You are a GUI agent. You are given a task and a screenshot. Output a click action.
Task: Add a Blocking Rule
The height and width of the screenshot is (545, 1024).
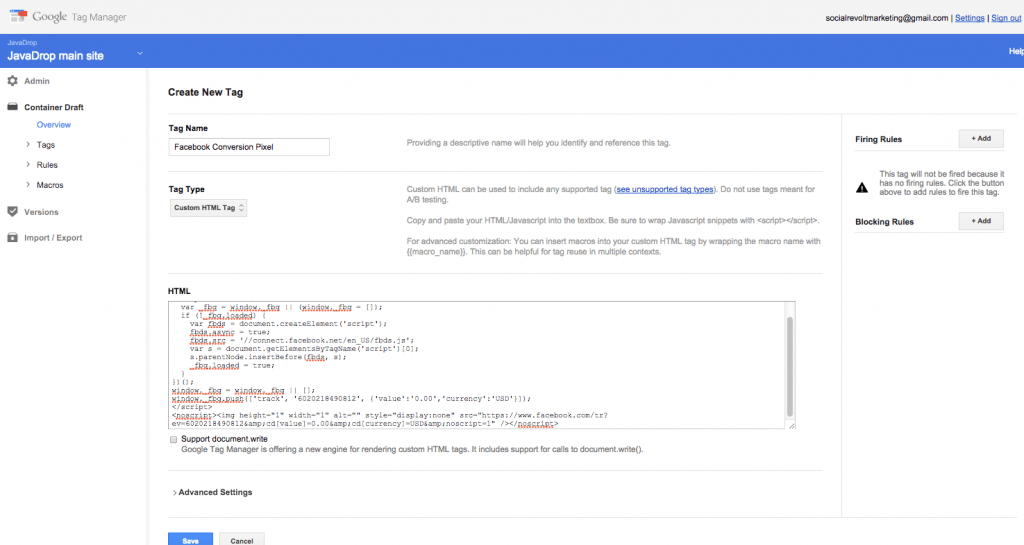[x=980, y=221]
